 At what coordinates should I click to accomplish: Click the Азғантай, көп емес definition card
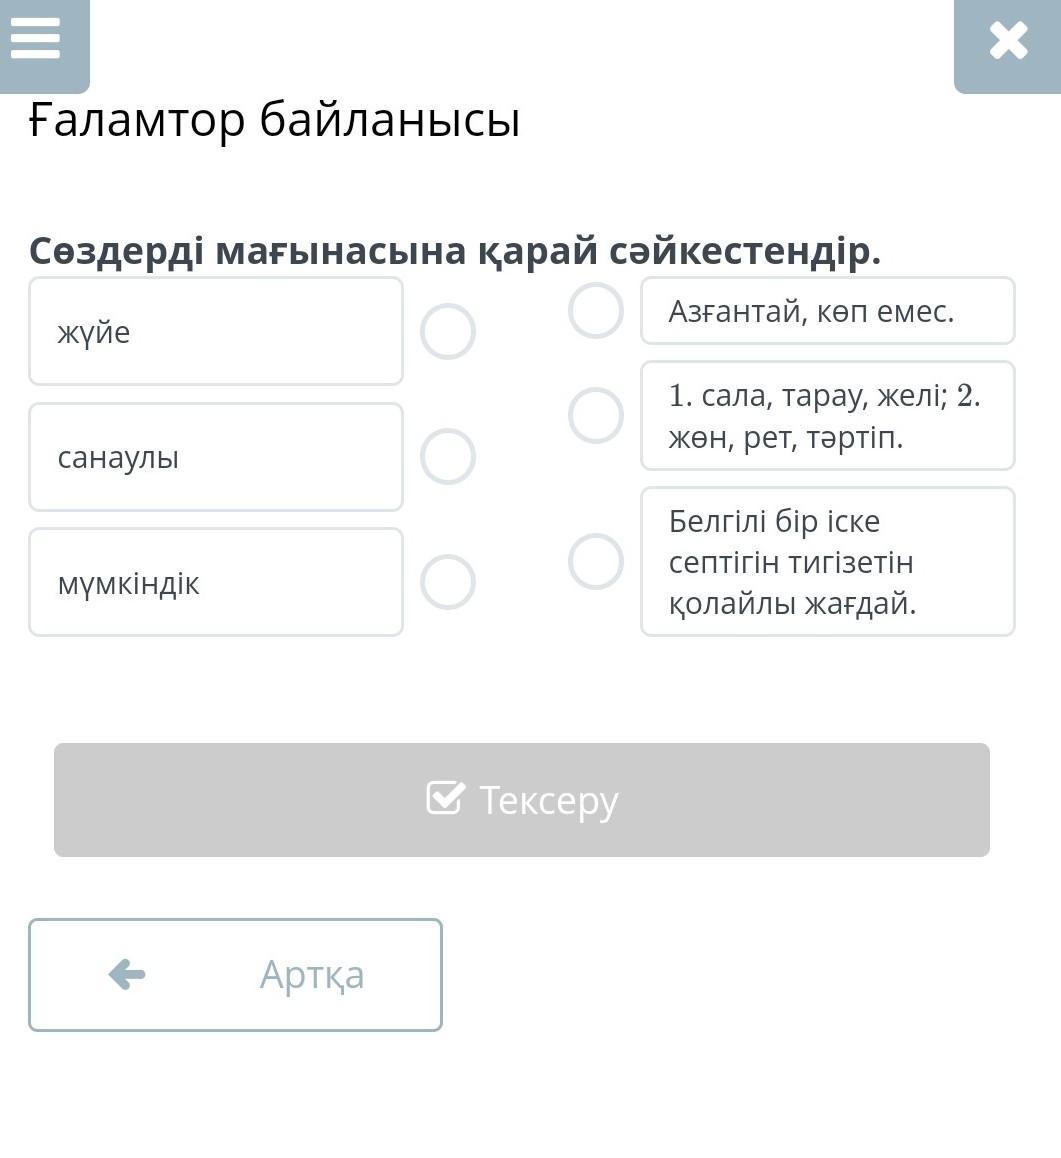827,311
